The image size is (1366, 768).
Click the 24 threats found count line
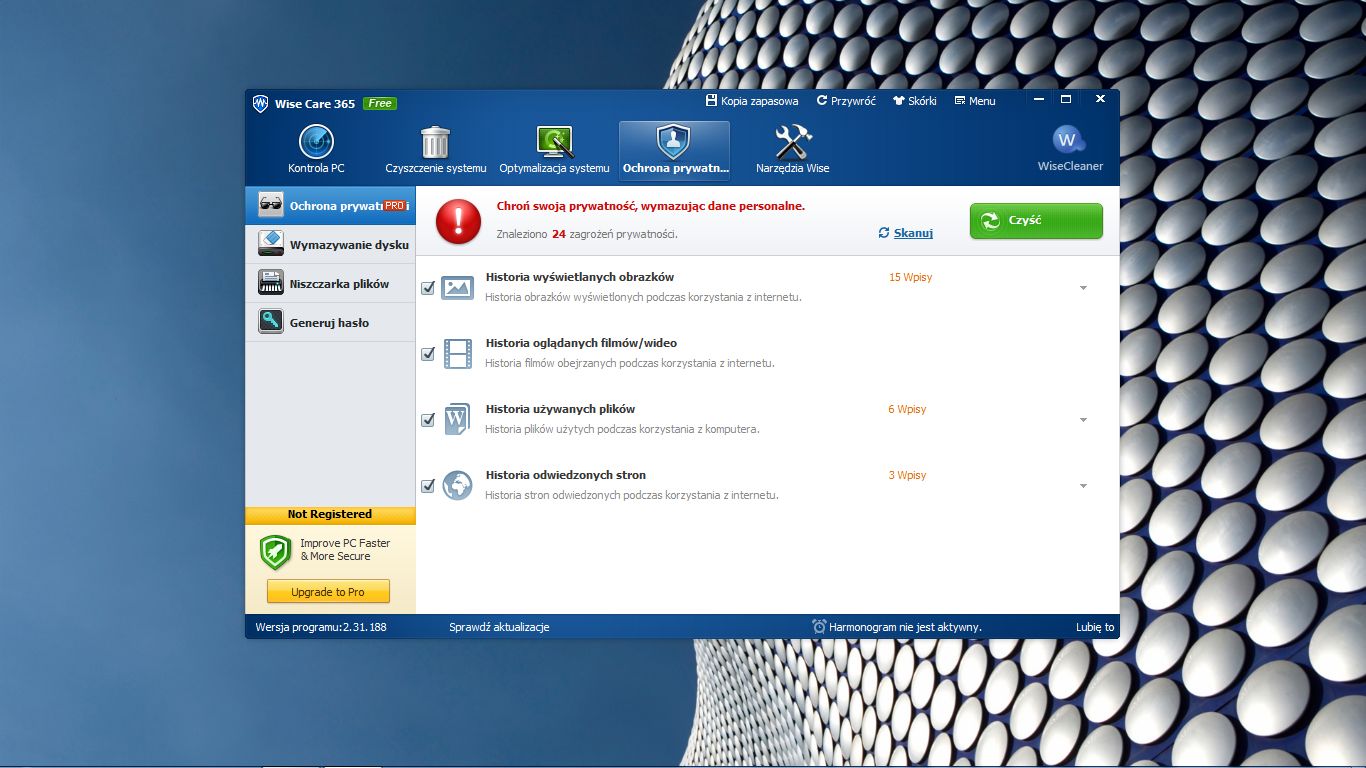click(587, 234)
